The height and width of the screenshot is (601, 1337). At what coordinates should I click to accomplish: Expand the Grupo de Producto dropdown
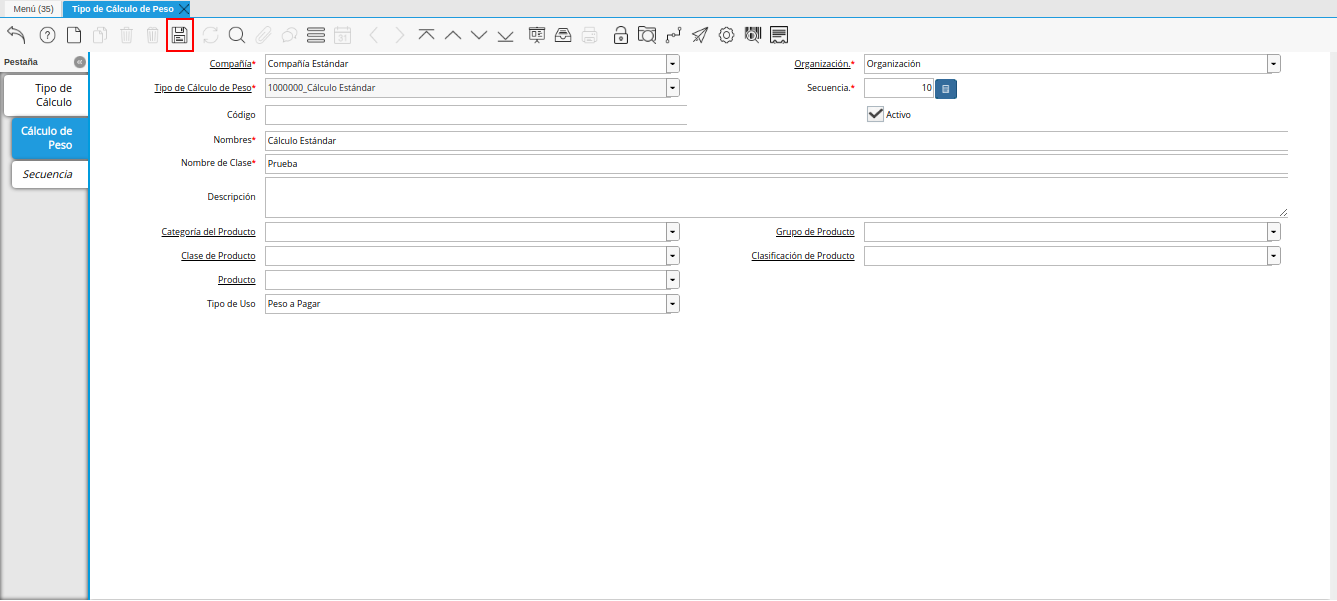click(x=1274, y=232)
